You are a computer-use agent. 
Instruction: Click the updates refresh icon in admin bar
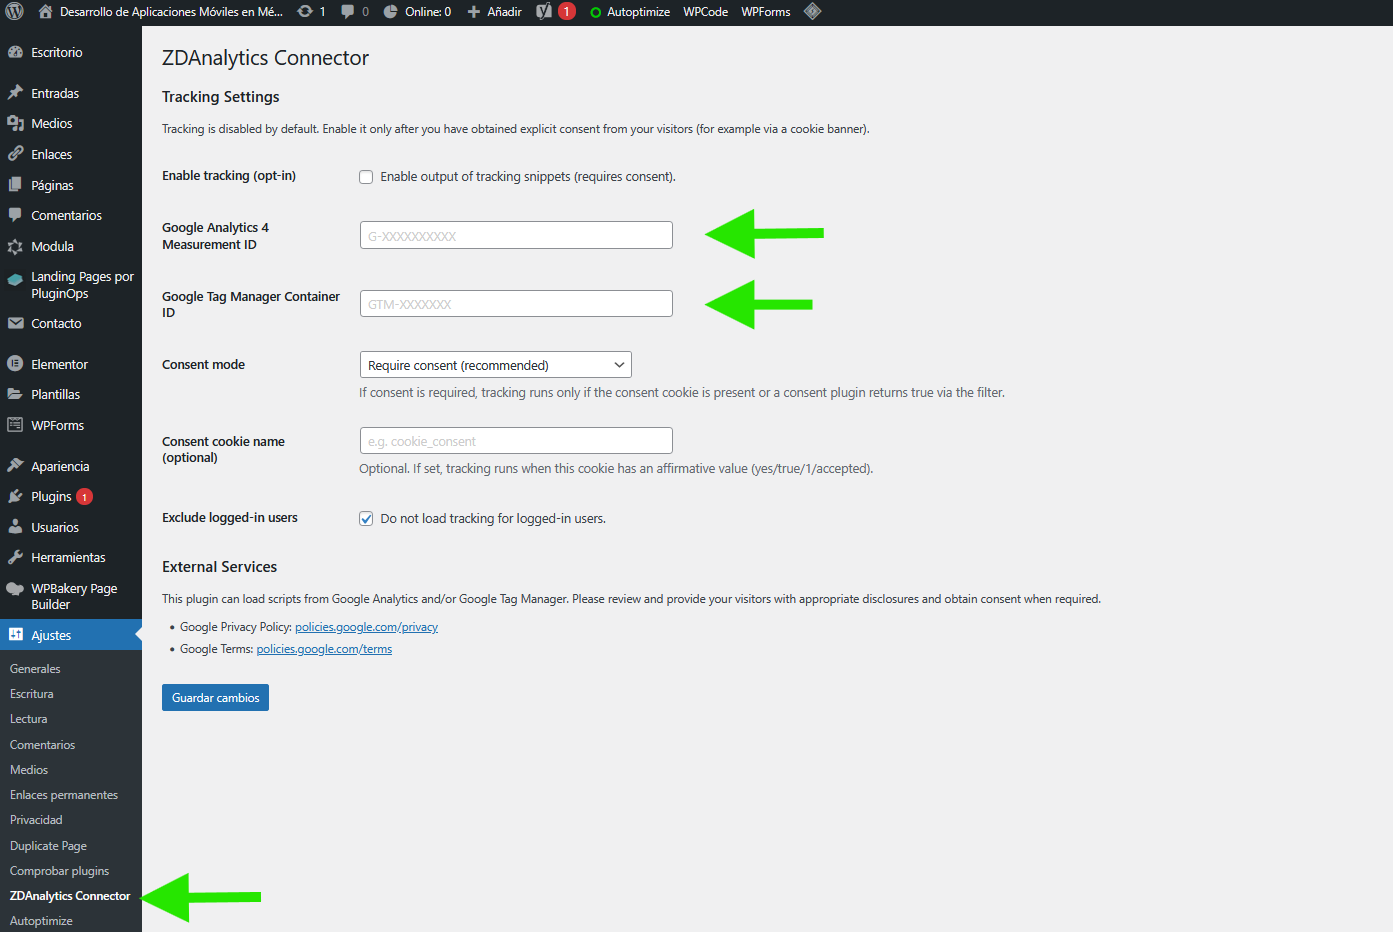[x=305, y=12]
